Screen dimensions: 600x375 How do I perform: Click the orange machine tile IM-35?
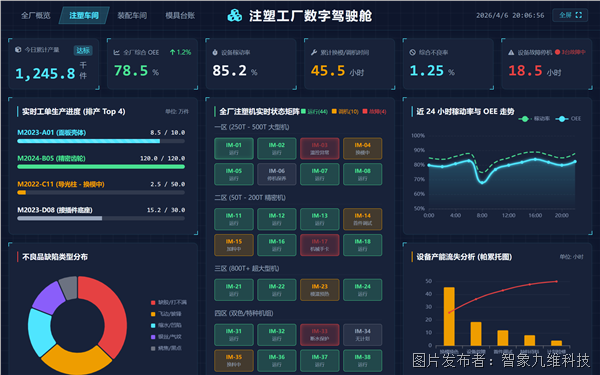tap(234, 360)
